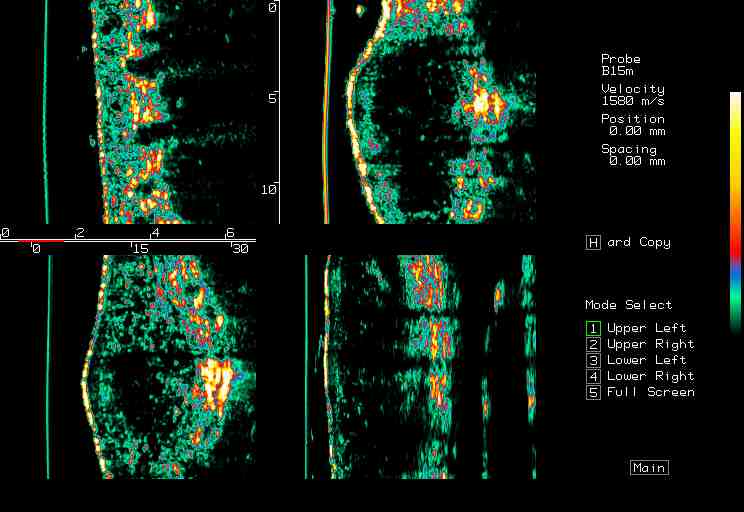Image resolution: width=744 pixels, height=512 pixels.
Task: Click the 10 mark on depth scale
Action: 269,189
